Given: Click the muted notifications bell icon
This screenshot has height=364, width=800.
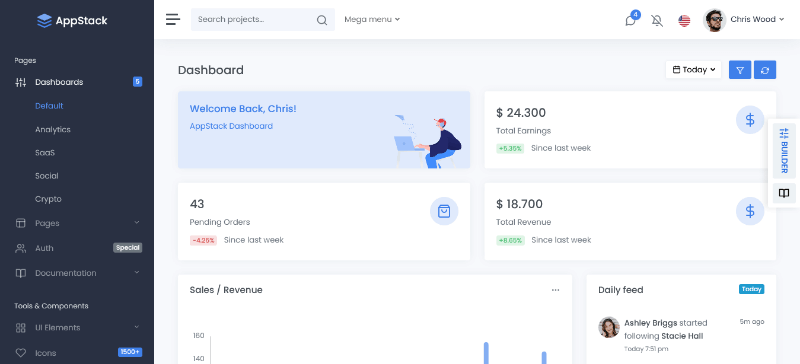Looking at the screenshot, I should coord(657,20).
